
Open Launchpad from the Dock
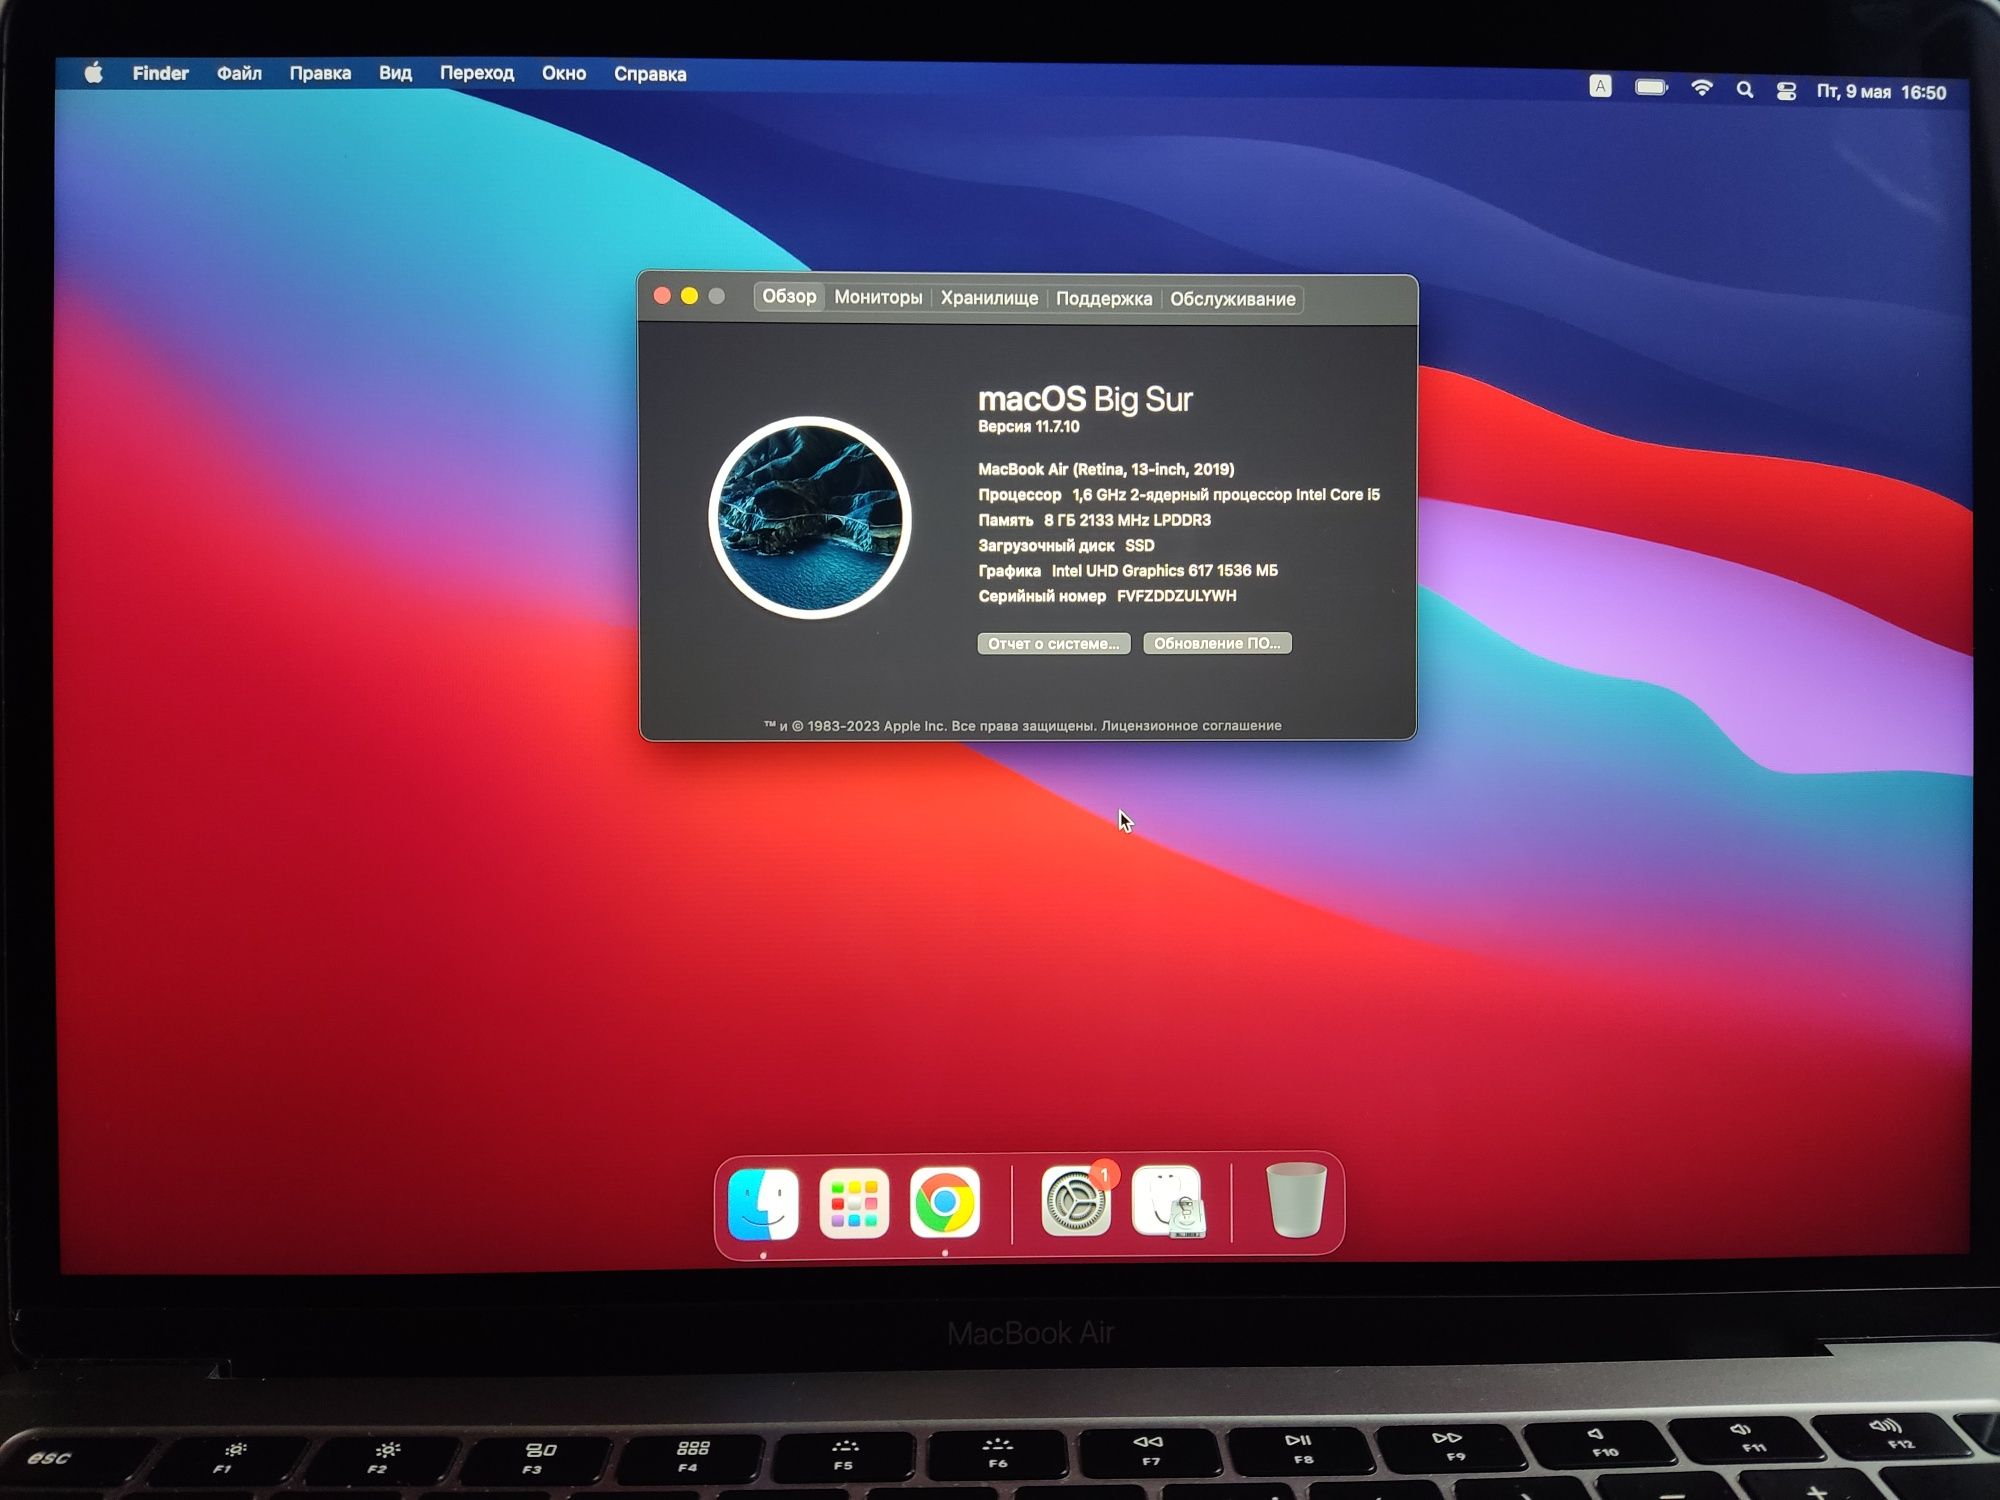tap(854, 1203)
